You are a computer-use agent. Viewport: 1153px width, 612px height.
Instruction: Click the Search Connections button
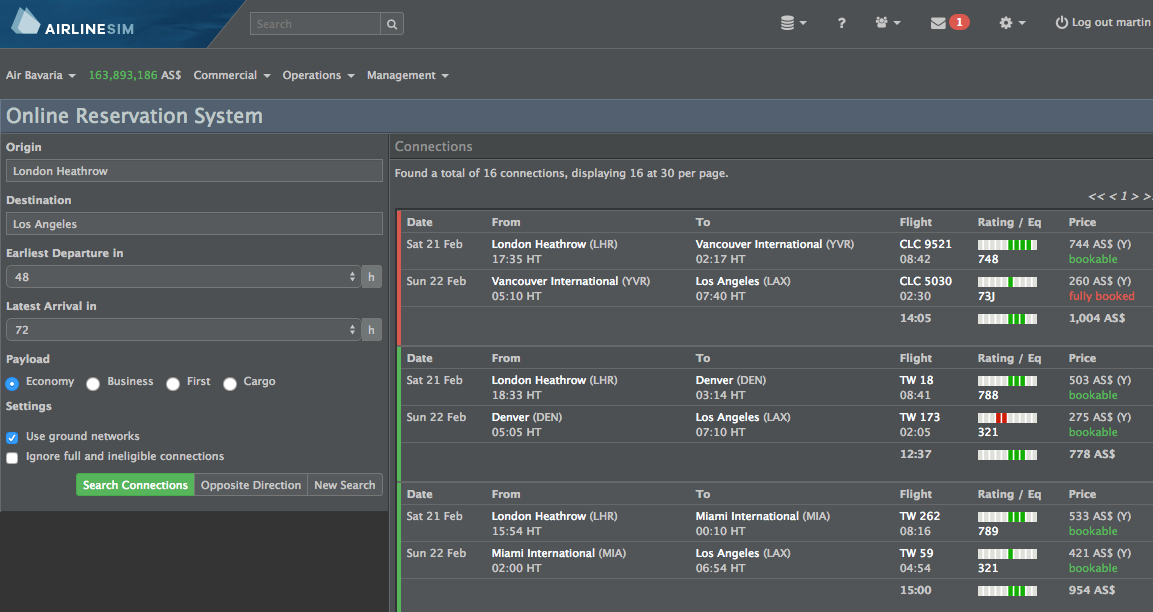[x=135, y=484]
